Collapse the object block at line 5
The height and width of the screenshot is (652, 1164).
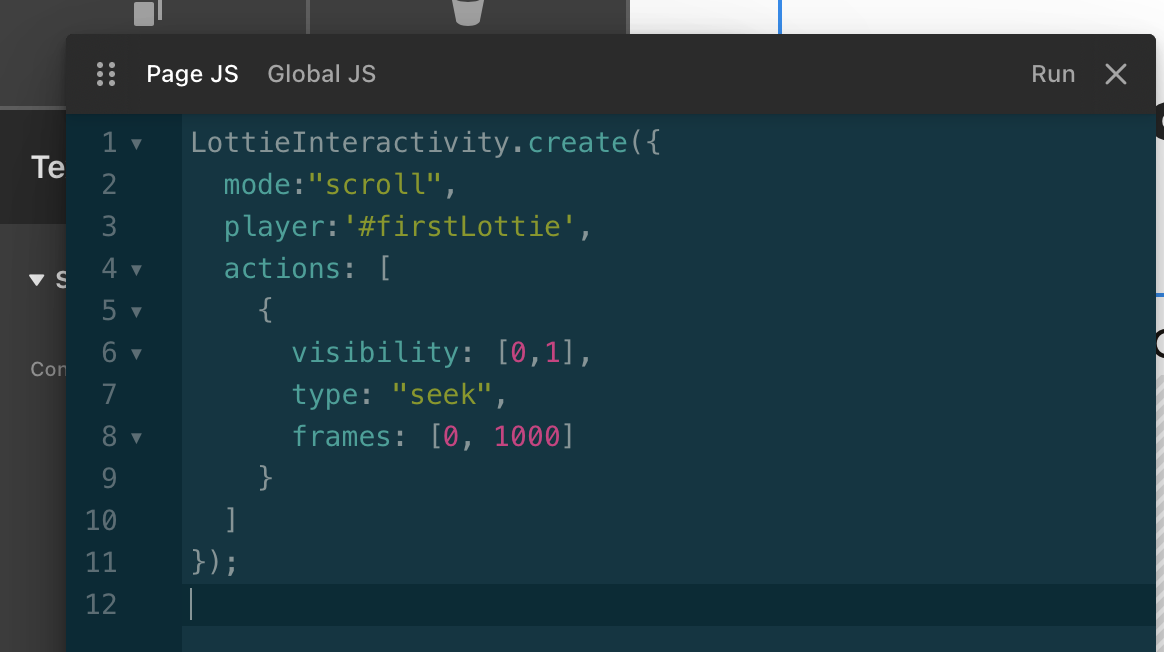[x=136, y=312]
